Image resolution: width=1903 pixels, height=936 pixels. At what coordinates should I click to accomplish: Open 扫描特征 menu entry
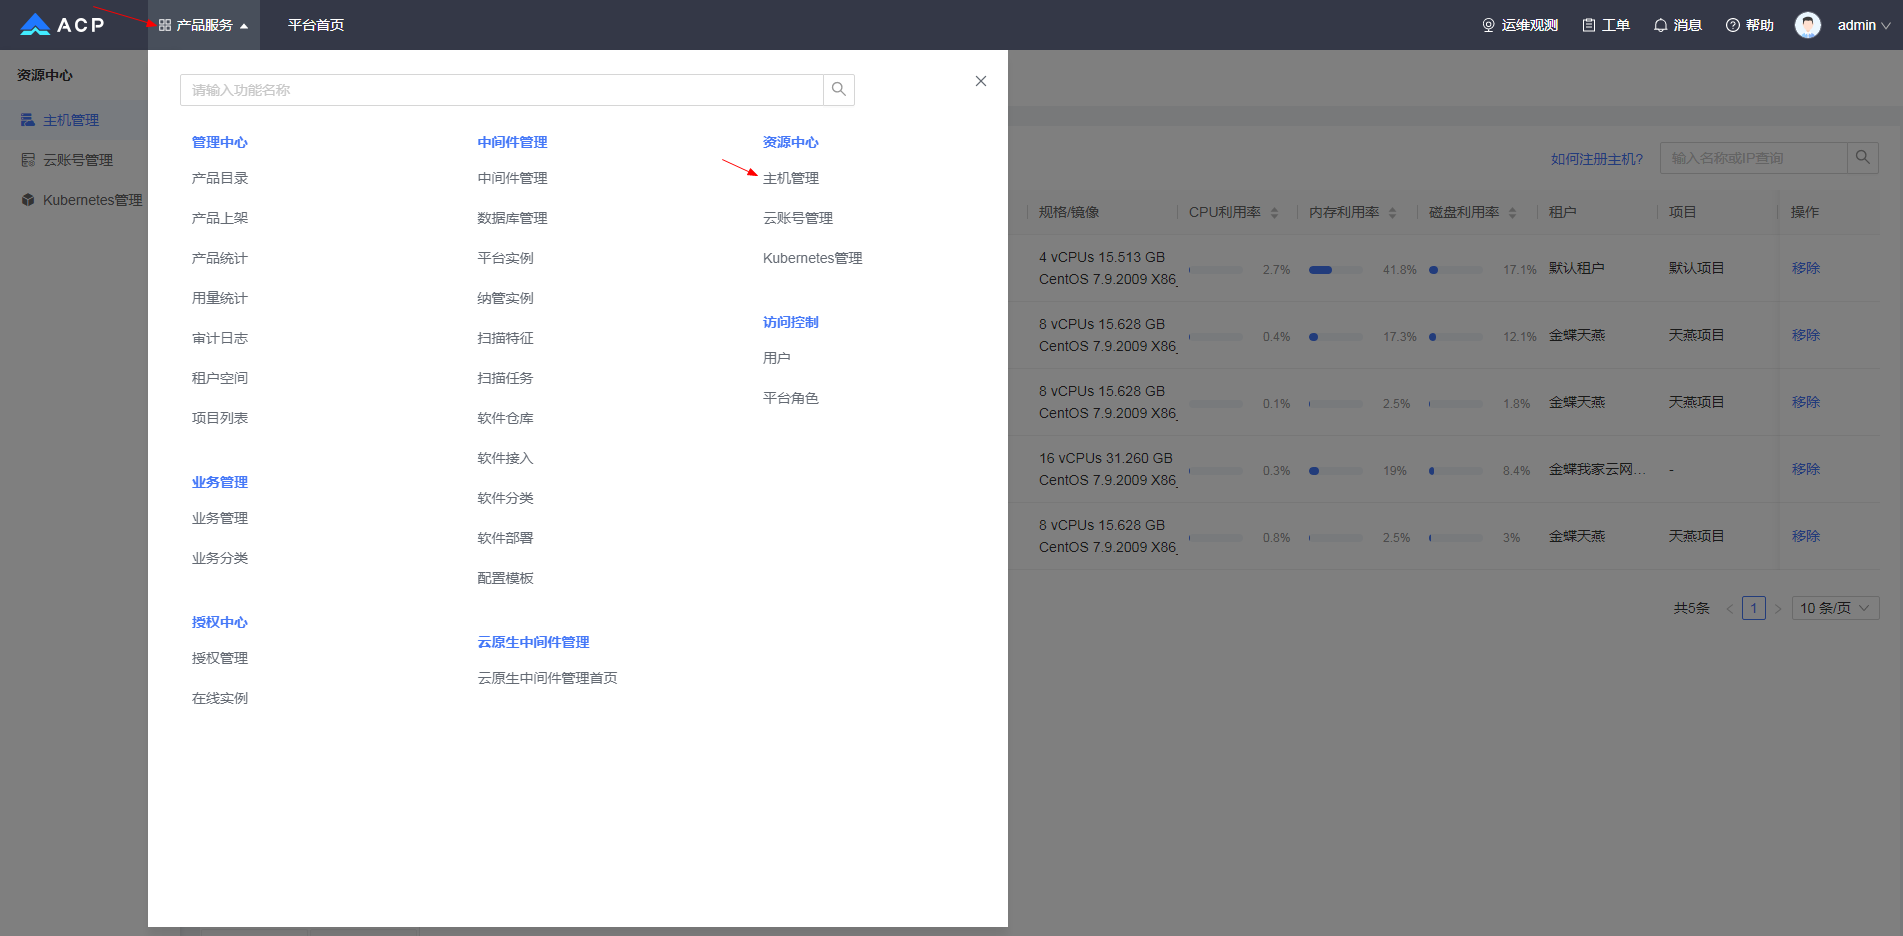(506, 338)
